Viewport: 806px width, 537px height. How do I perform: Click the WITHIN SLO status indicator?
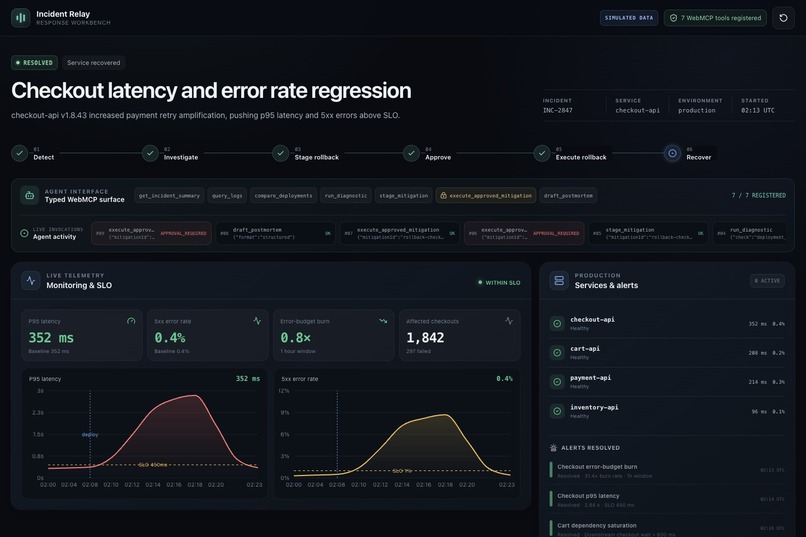[499, 283]
